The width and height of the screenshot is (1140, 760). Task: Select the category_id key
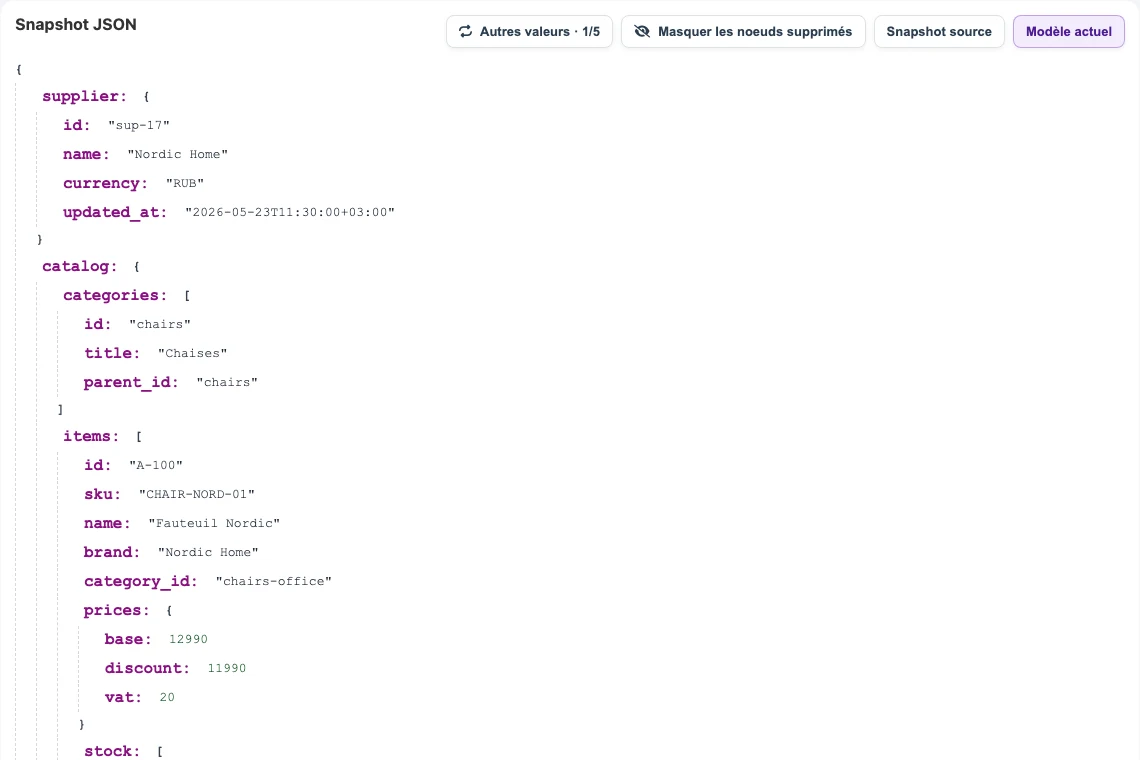coord(140,582)
